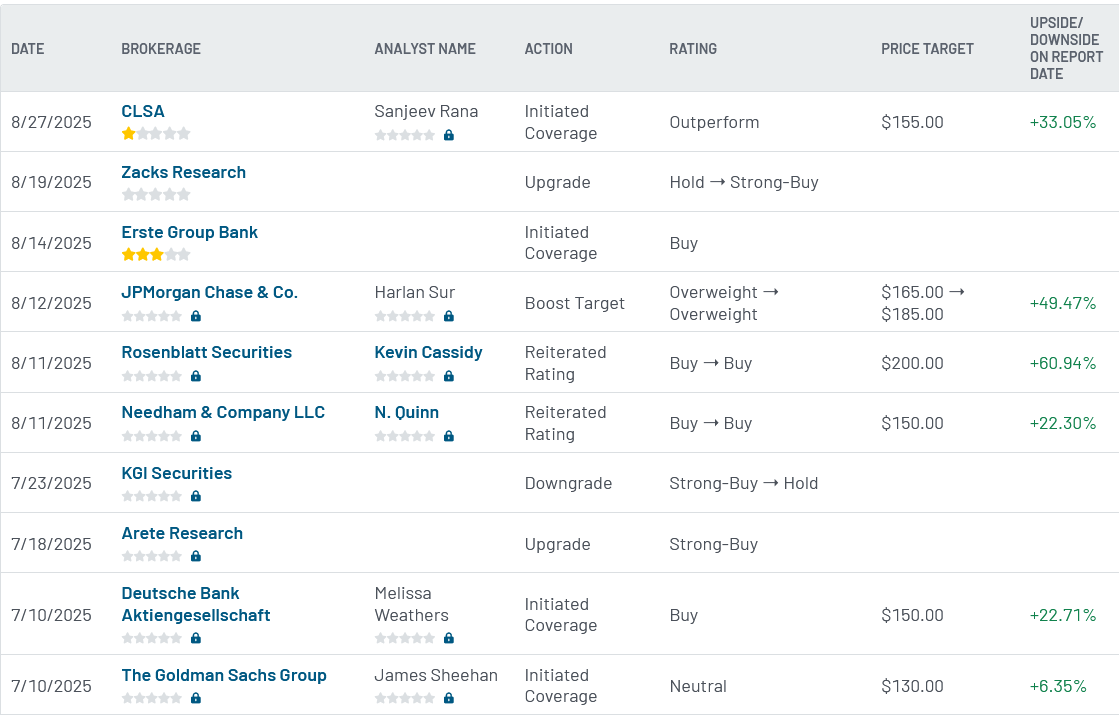Screen dimensions: 1119x715
Task: Click the lock icon beside N. Quinn's rating
Action: pyautogui.click(x=449, y=436)
